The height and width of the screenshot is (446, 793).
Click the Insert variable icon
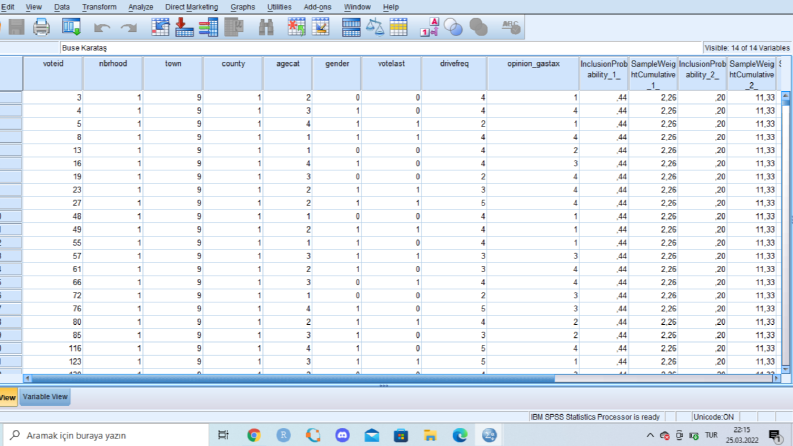pos(321,27)
